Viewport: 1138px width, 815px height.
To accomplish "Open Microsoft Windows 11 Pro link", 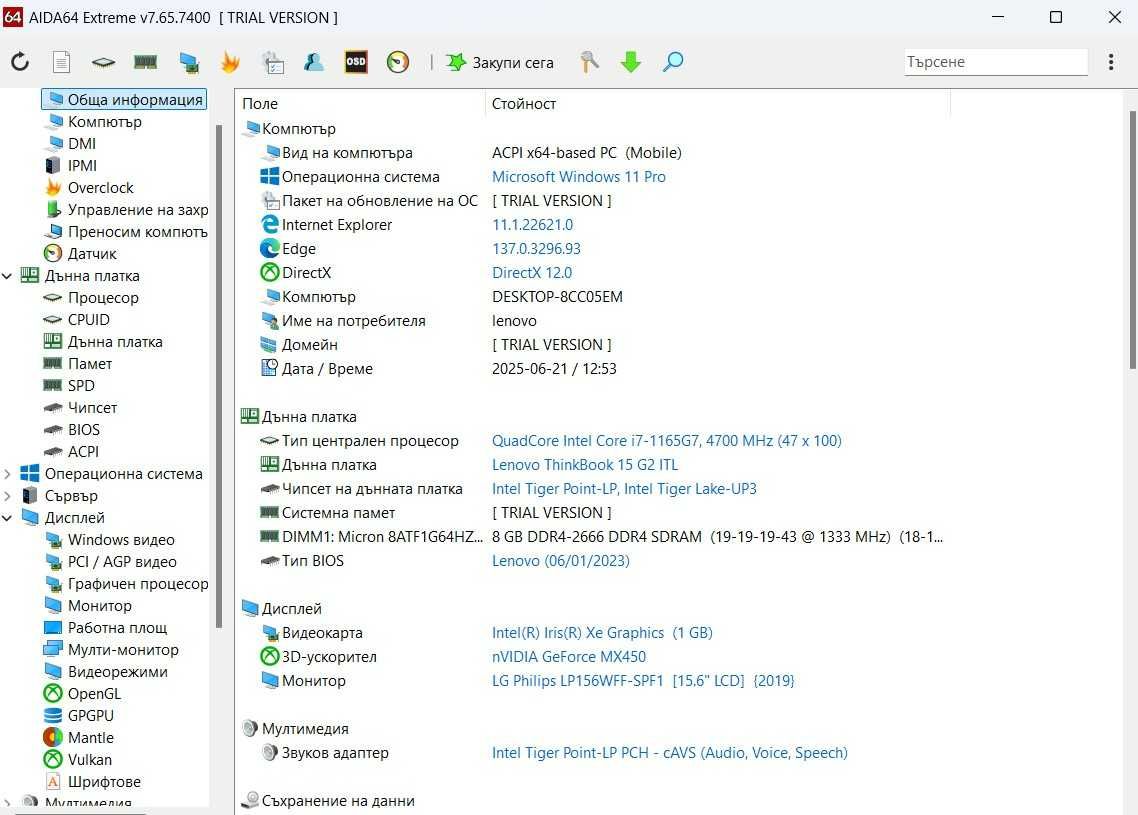I will 578,176.
